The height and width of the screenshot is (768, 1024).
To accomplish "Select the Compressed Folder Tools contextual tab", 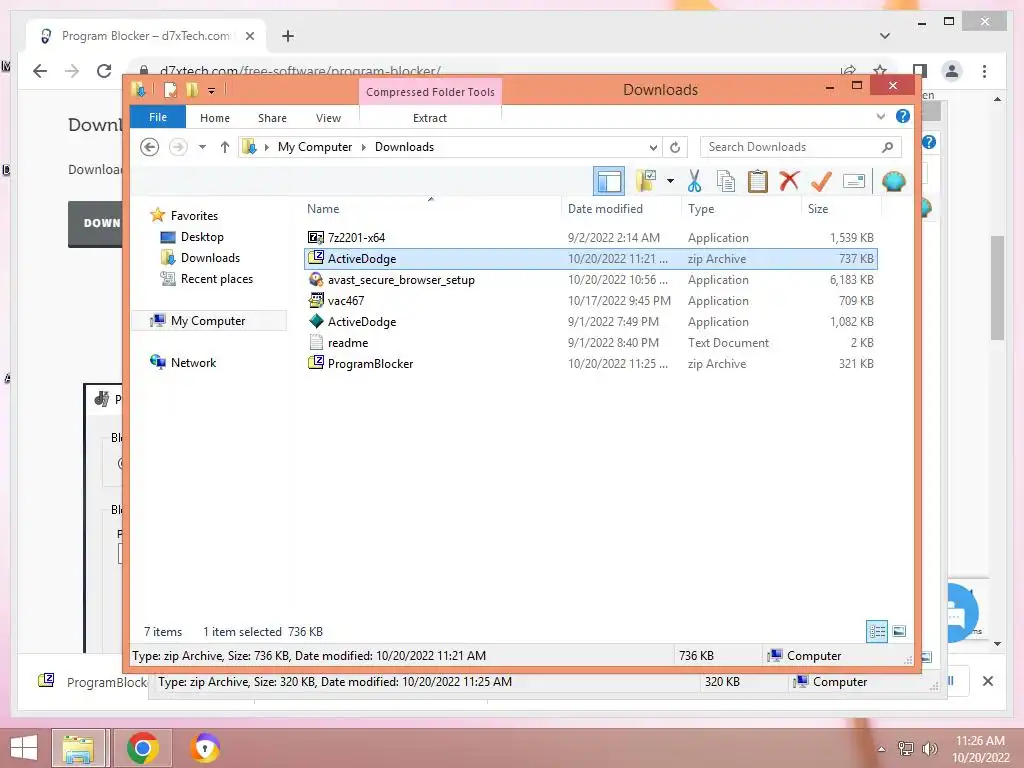I will tap(430, 92).
